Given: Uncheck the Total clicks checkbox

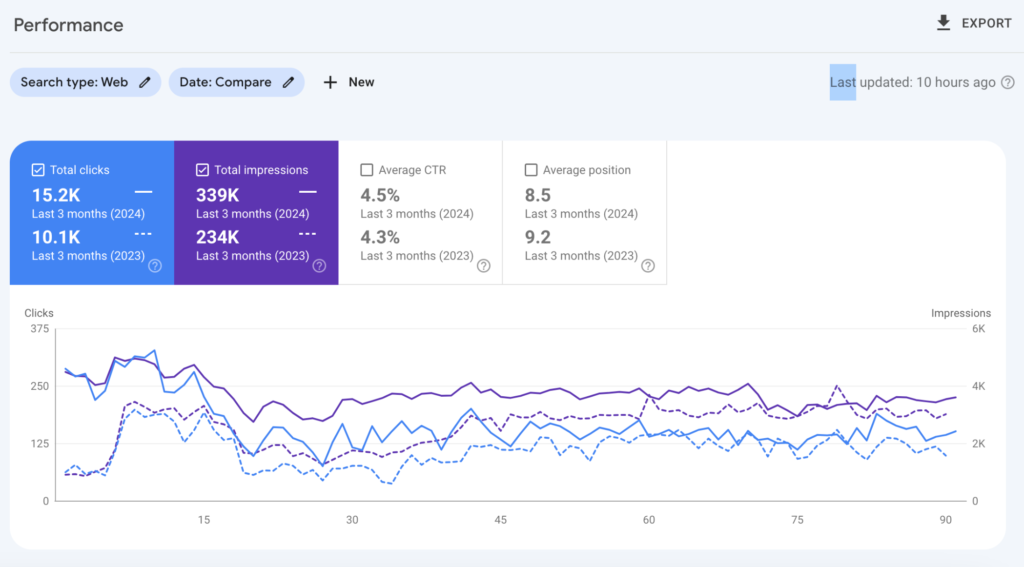Looking at the screenshot, I should coord(38,170).
